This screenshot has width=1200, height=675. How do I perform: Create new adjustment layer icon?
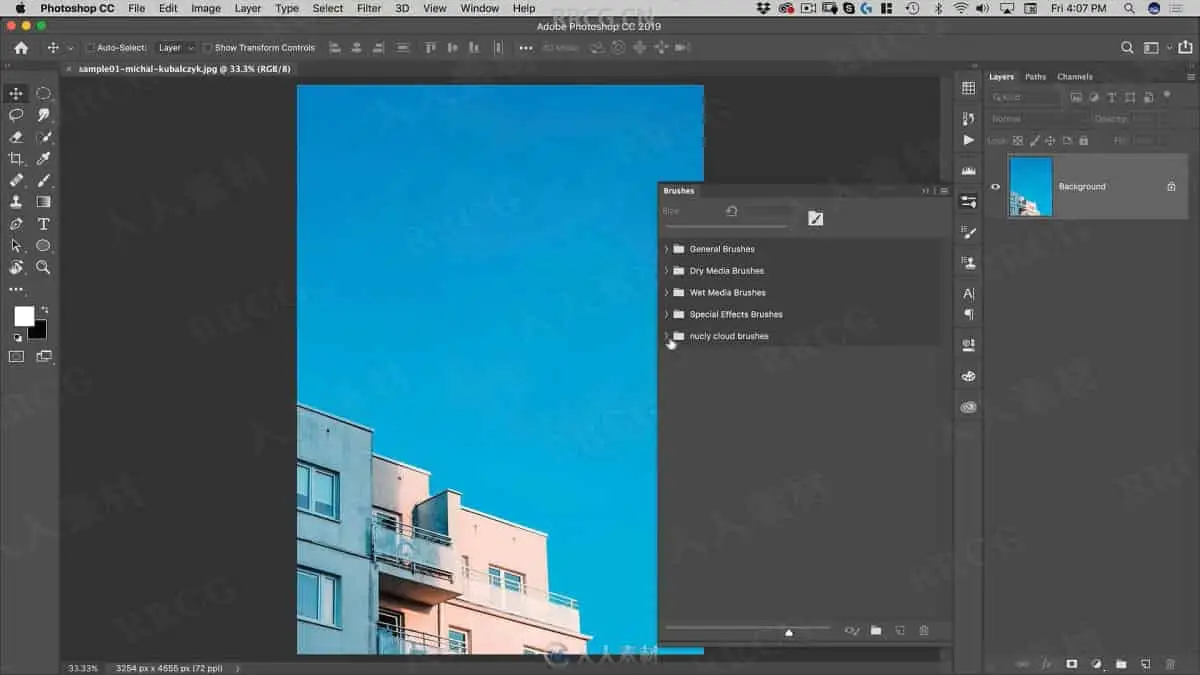(1096, 664)
